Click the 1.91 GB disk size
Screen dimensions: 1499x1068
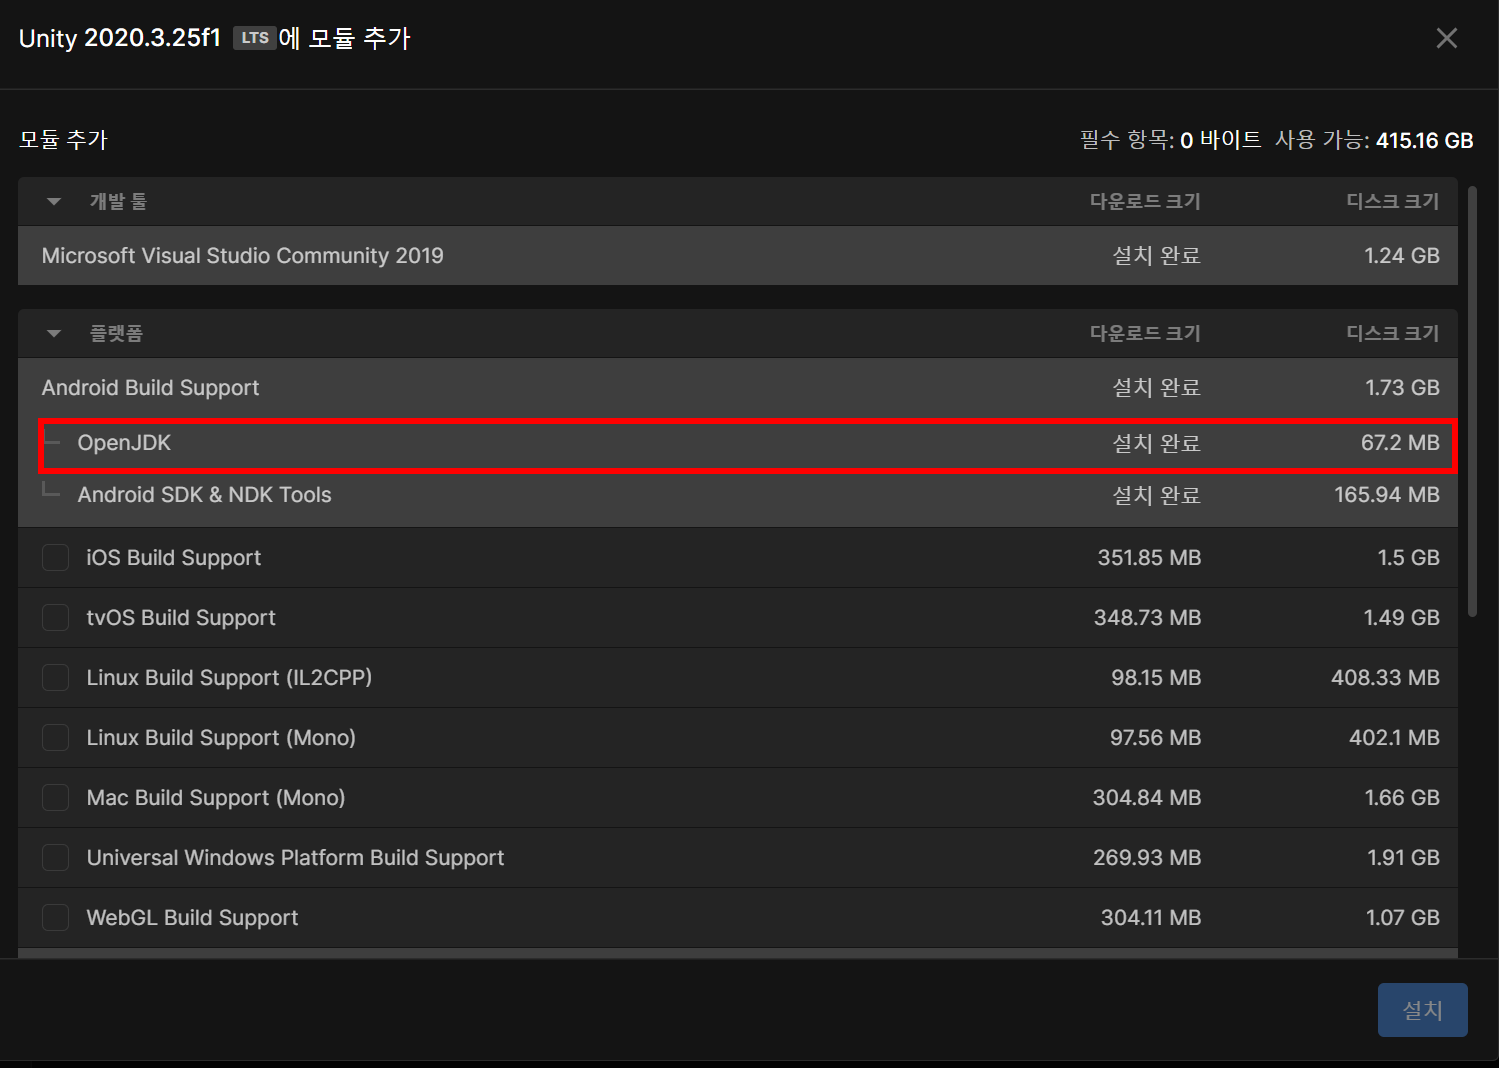point(1403,858)
